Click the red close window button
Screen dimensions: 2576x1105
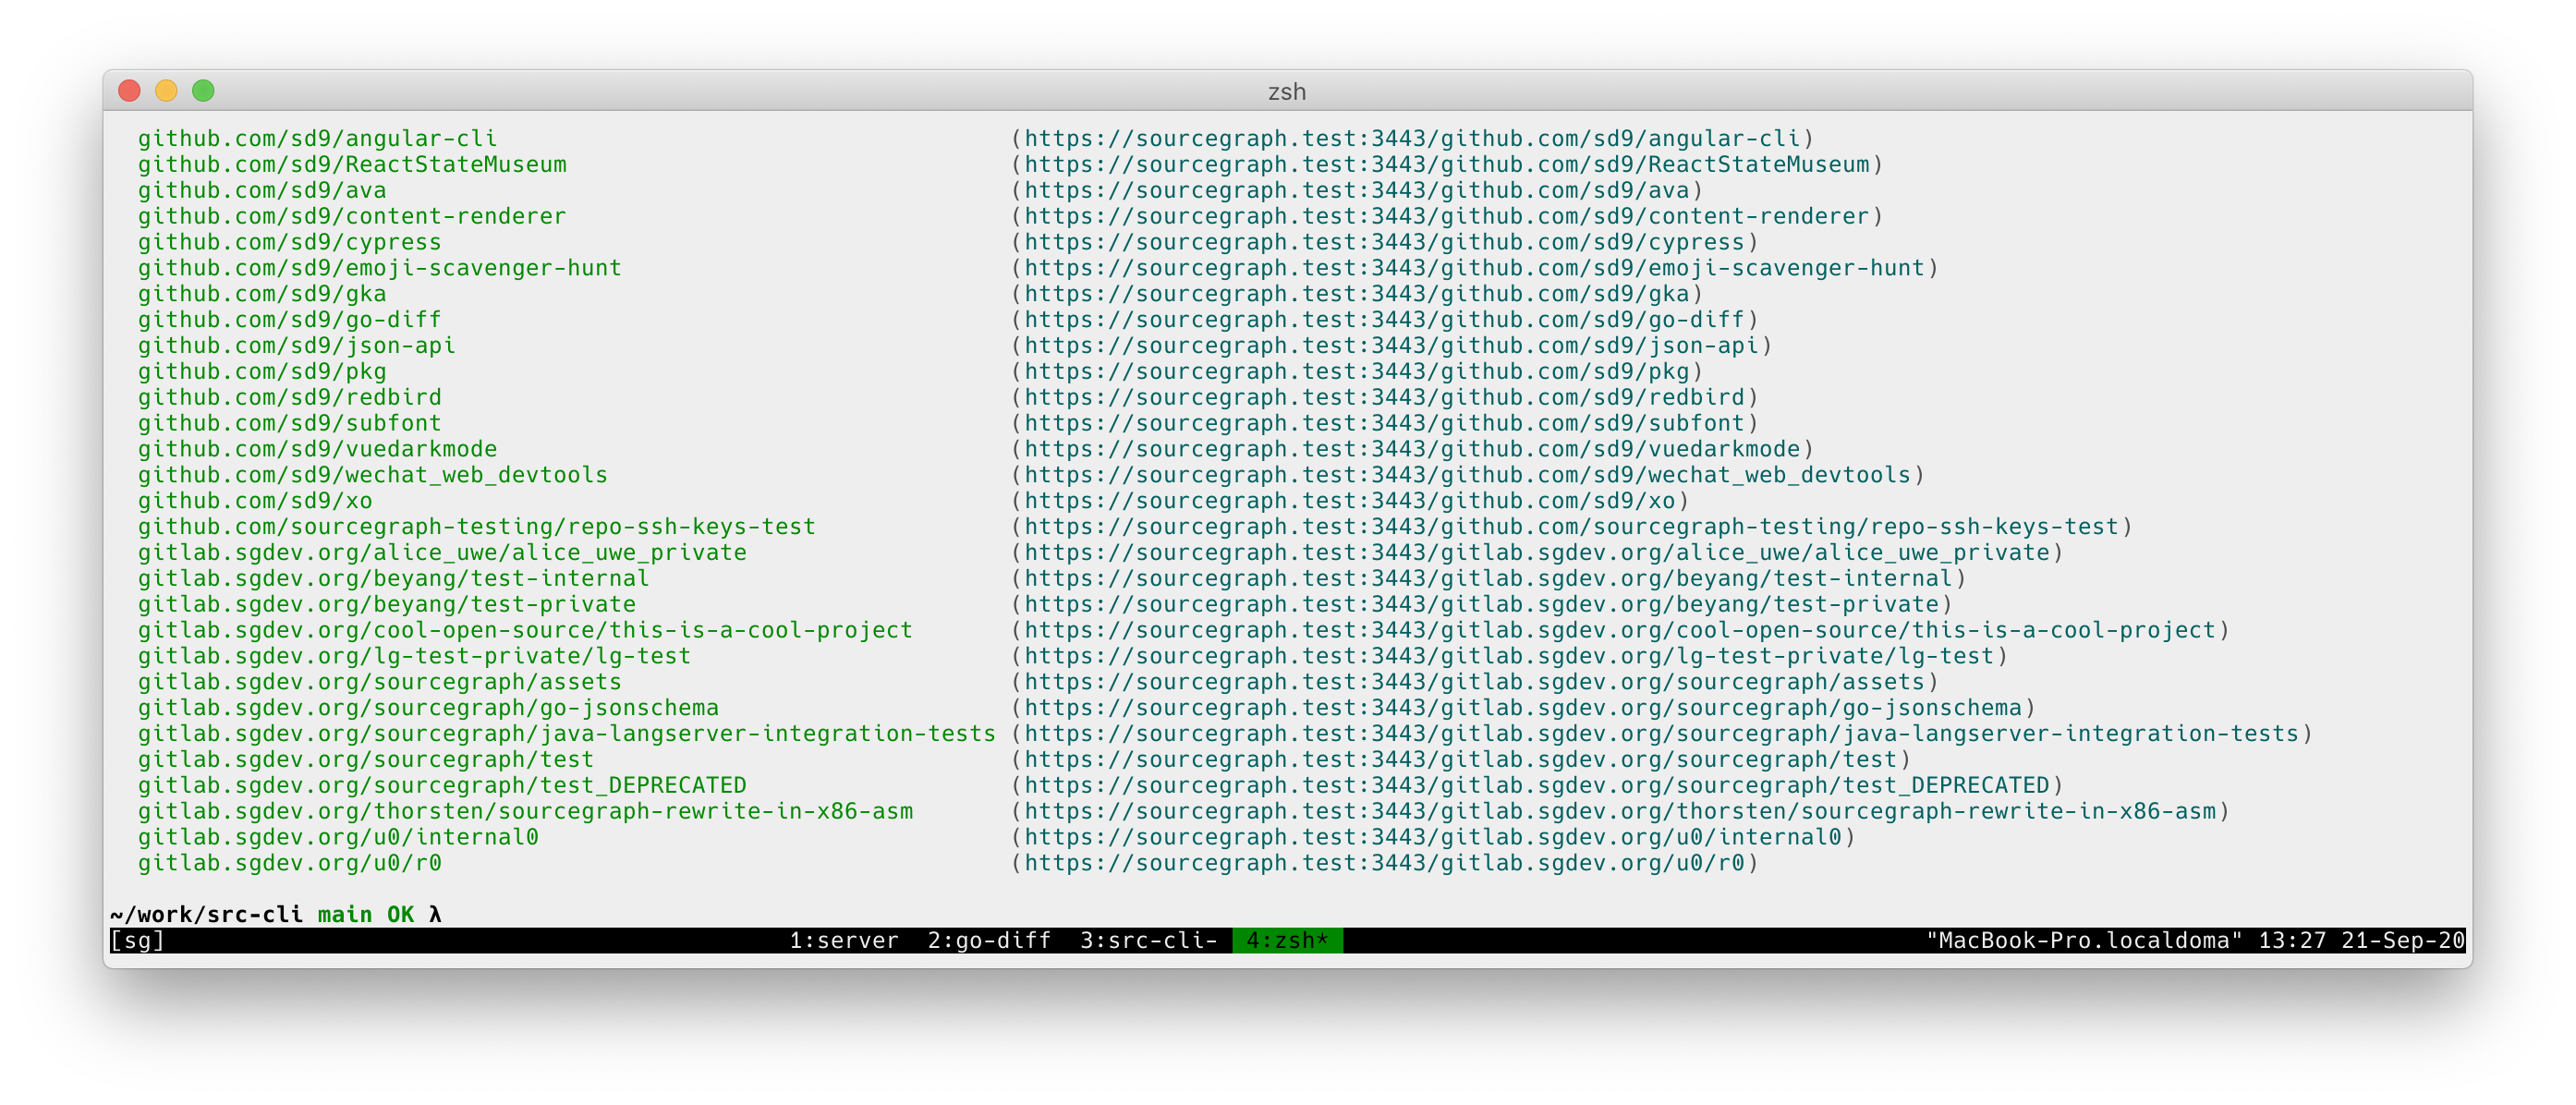coord(129,91)
